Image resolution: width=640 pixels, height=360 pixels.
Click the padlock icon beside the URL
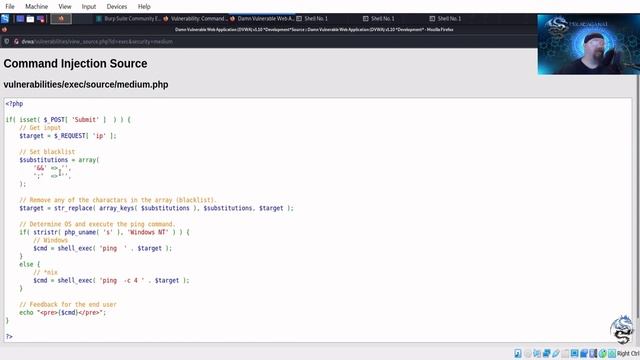coord(16,41)
